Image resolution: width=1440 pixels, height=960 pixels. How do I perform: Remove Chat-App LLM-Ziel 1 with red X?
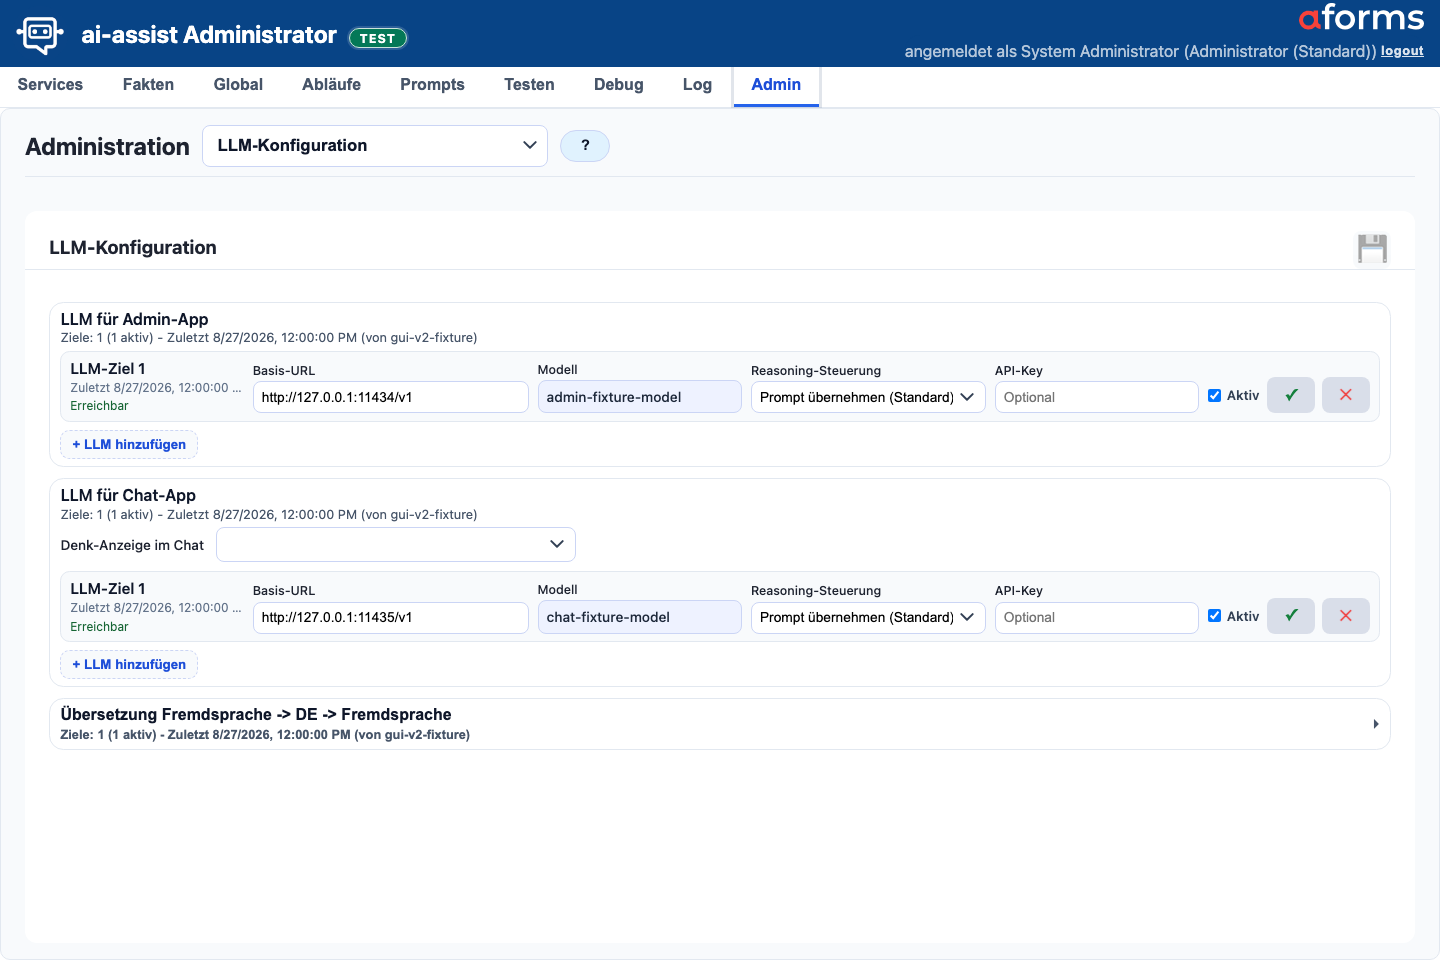[1346, 616]
